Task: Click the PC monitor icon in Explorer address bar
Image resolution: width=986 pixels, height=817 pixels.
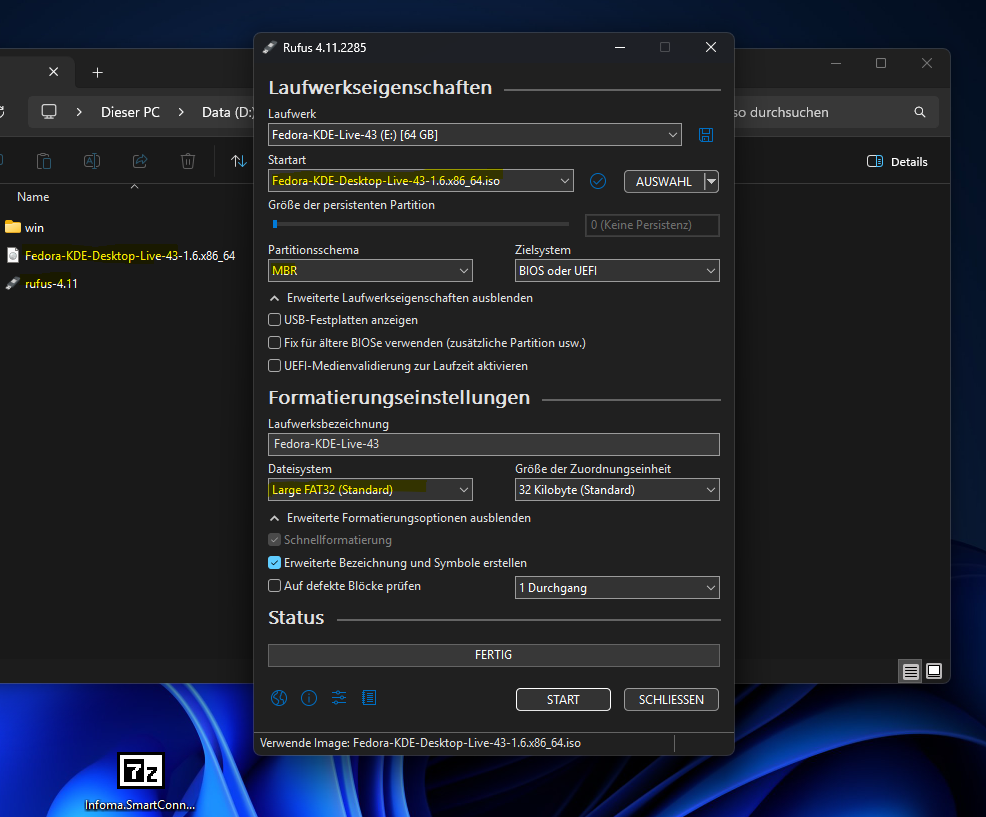Action: (x=49, y=112)
